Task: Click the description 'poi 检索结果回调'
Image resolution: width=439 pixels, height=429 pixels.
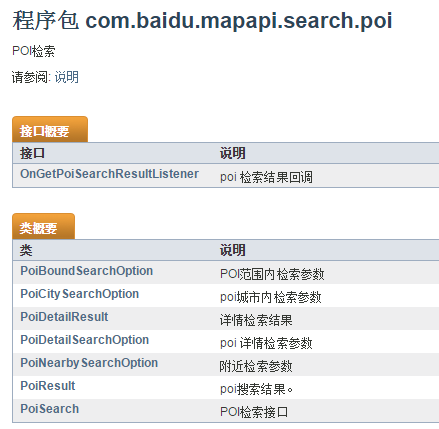Action: pos(266,177)
